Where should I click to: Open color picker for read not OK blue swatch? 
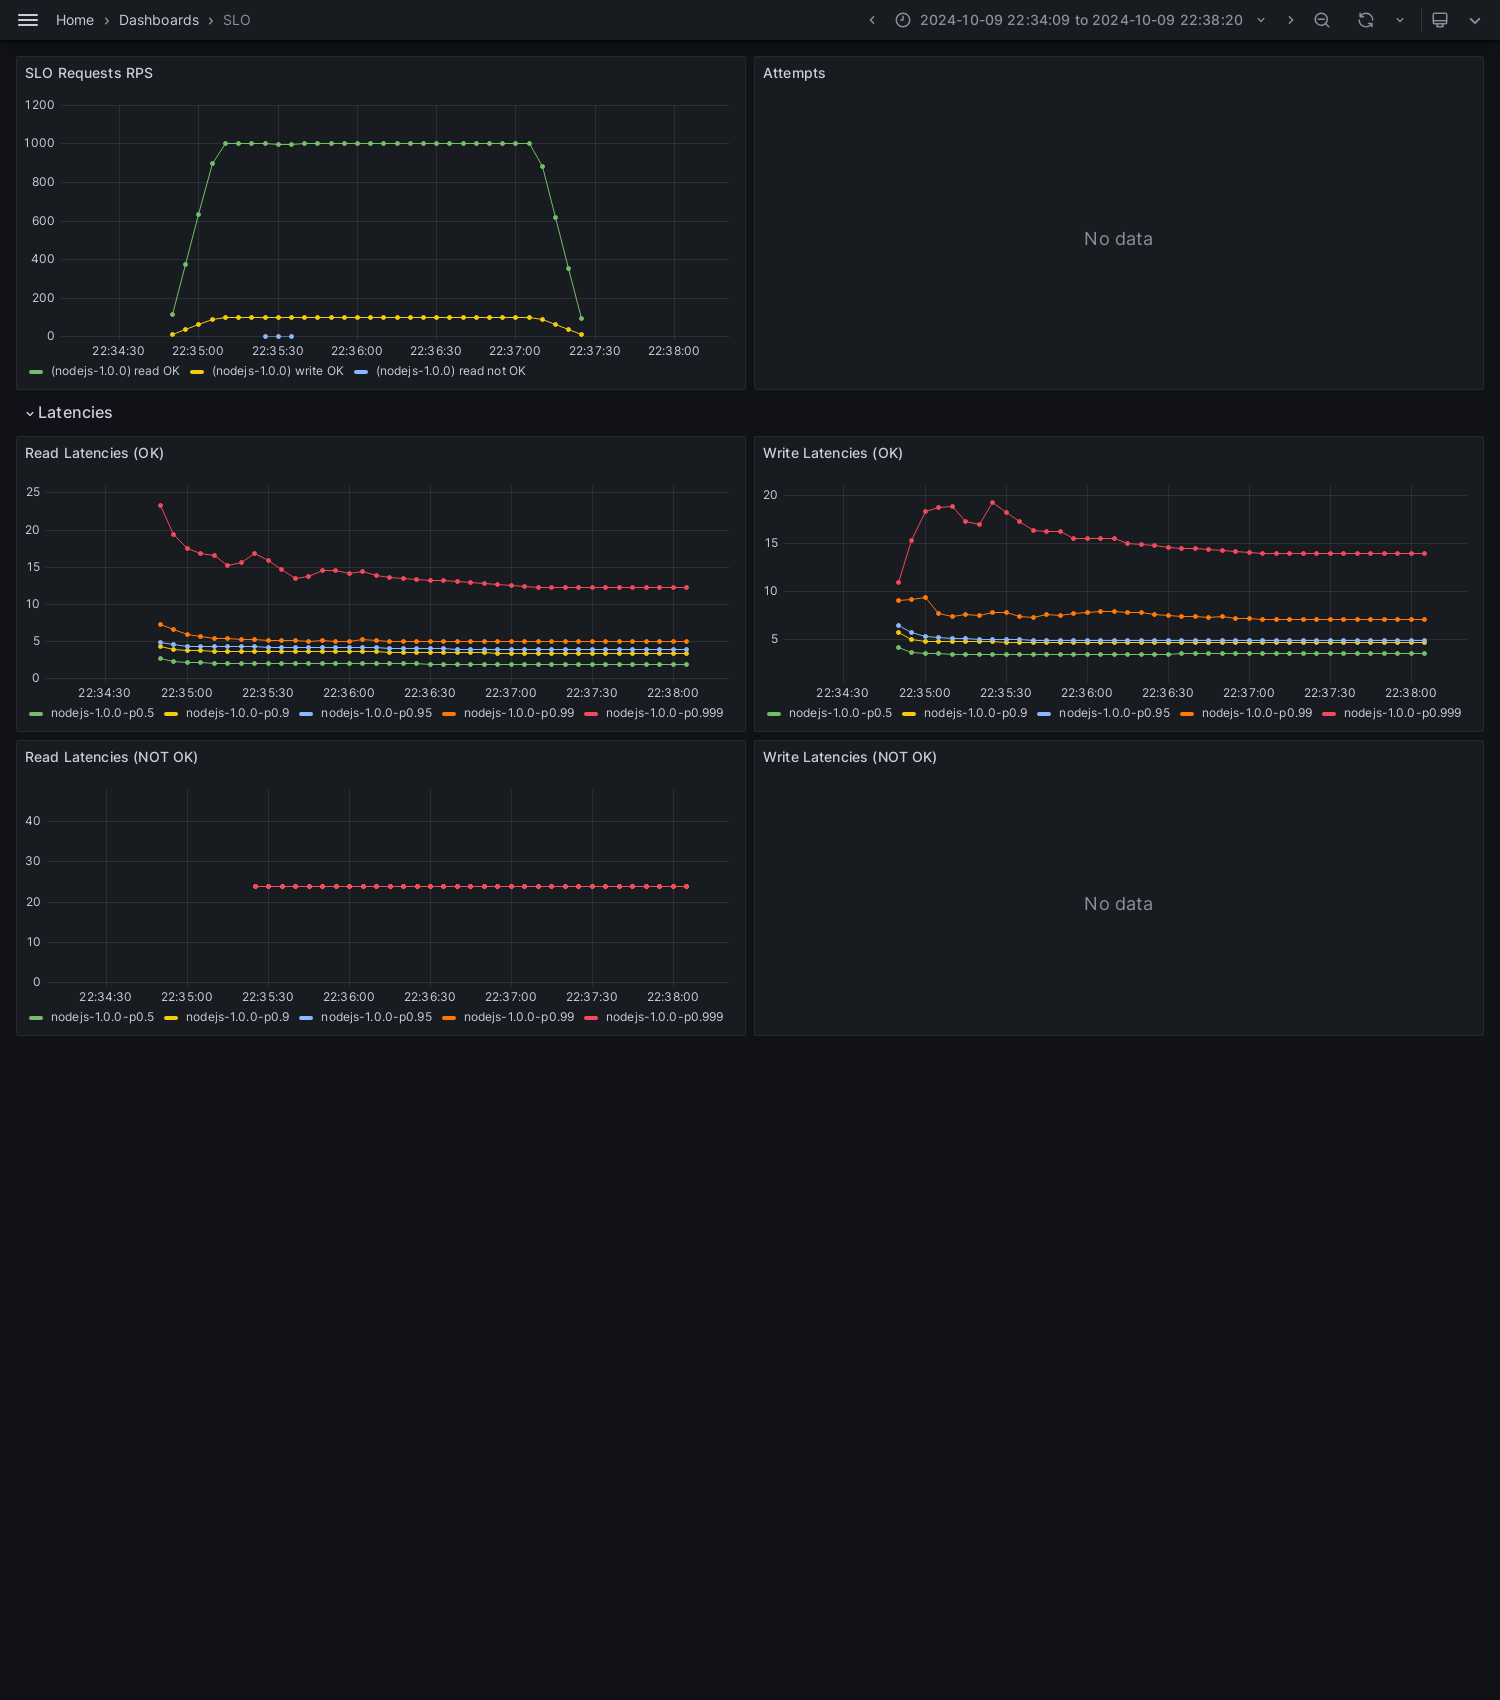click(x=361, y=372)
